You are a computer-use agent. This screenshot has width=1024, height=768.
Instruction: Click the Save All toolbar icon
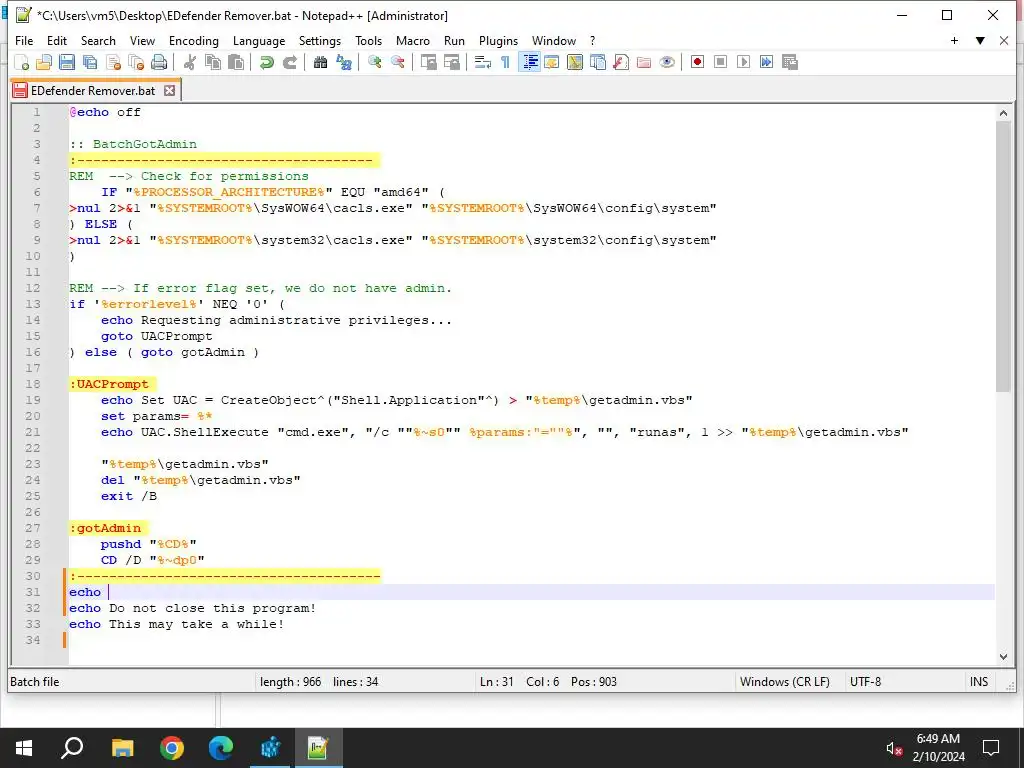(89, 62)
